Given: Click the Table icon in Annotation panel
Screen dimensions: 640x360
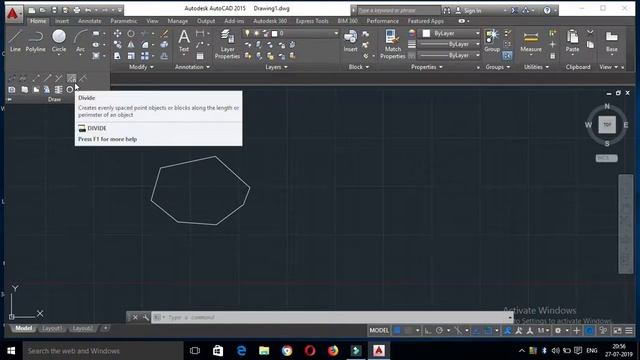Looking at the screenshot, I should click(200, 56).
